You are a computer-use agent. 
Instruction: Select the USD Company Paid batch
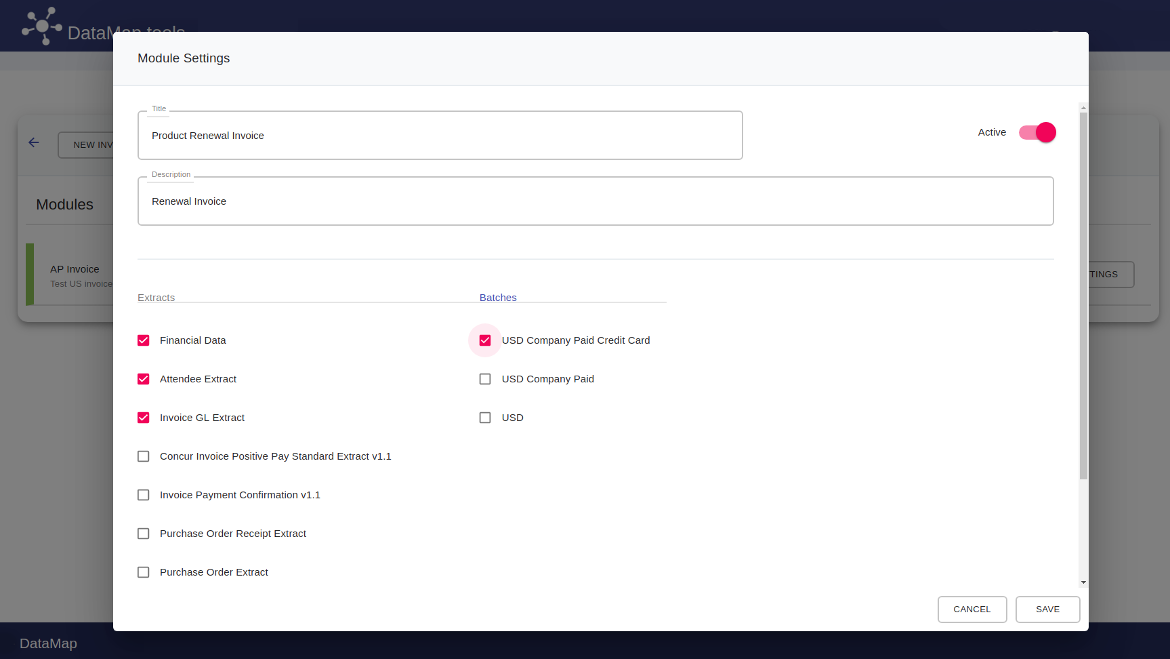(485, 379)
